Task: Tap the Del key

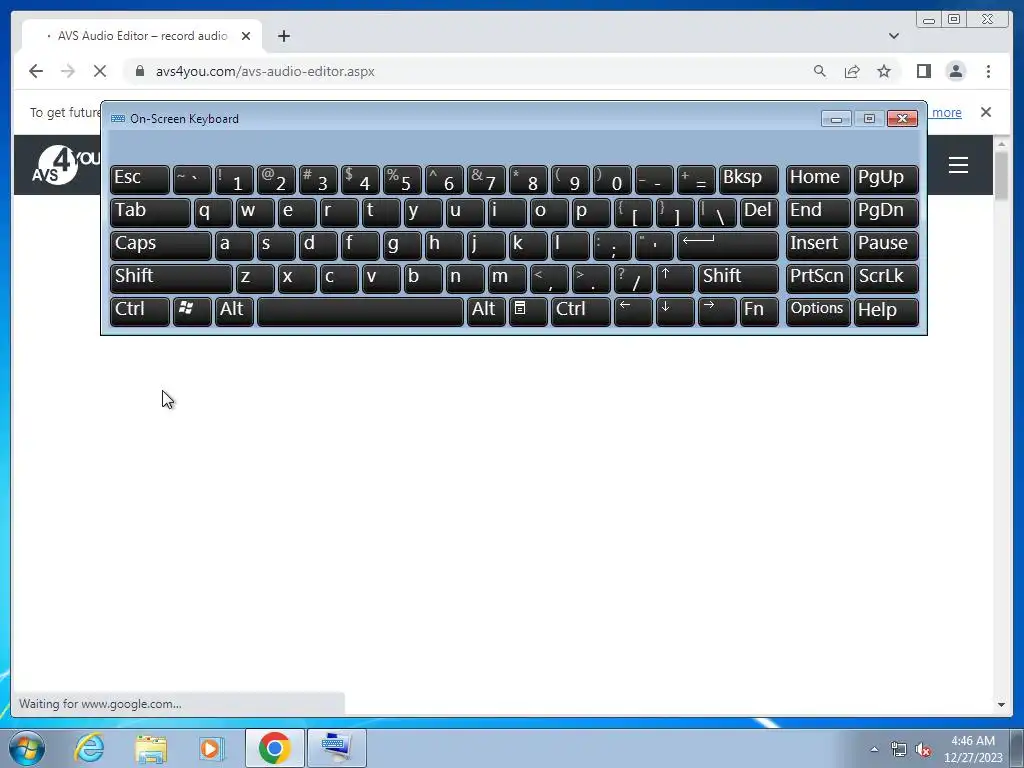Action: coord(759,212)
